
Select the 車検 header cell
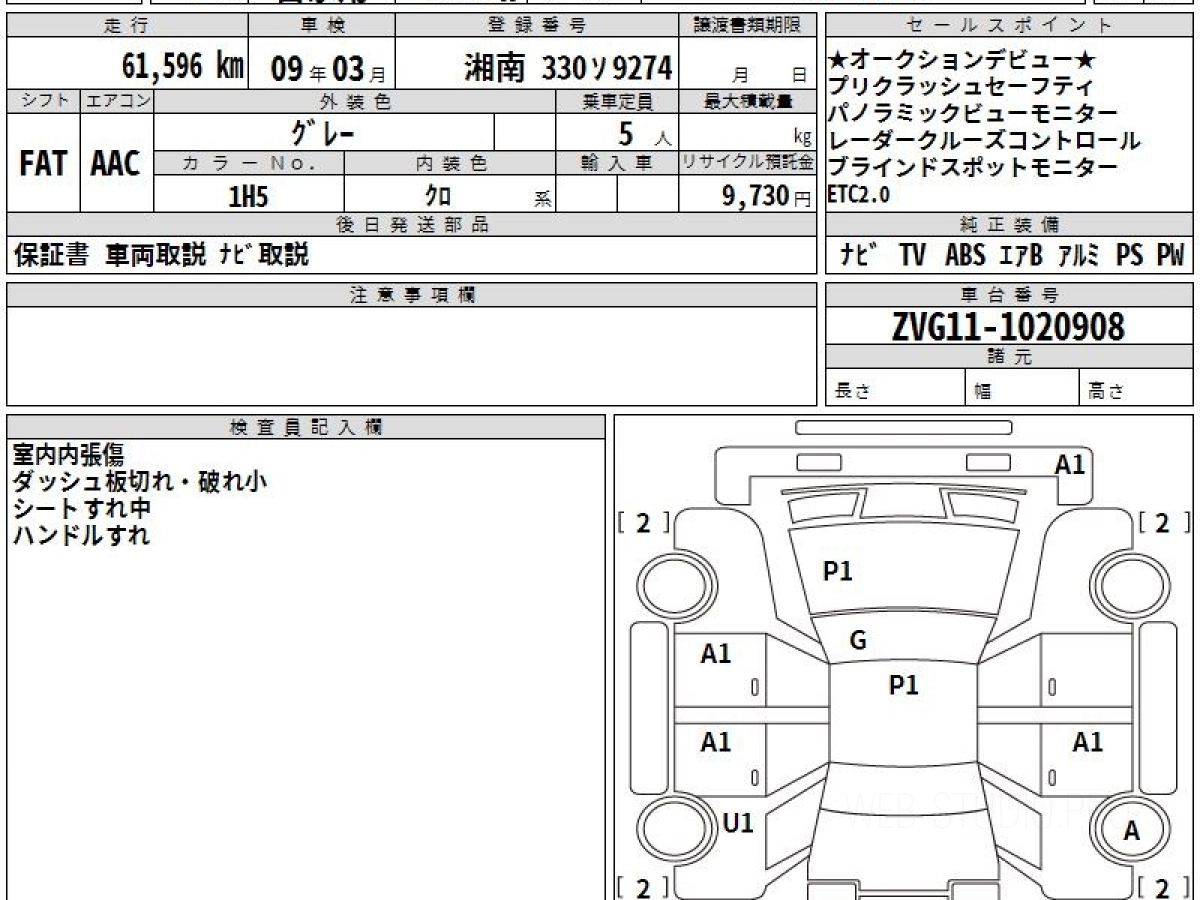pos(322,26)
